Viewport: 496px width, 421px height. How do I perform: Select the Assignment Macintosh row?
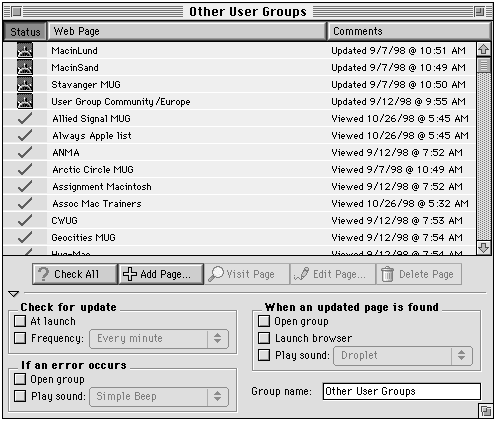(239, 186)
